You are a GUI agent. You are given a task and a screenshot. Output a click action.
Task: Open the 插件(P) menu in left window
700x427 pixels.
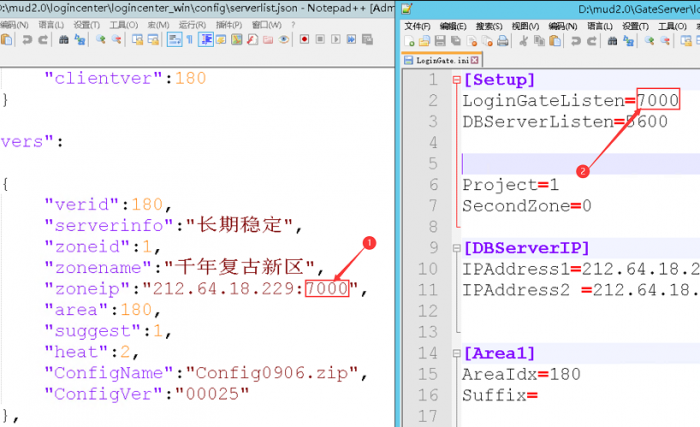tap(227, 25)
